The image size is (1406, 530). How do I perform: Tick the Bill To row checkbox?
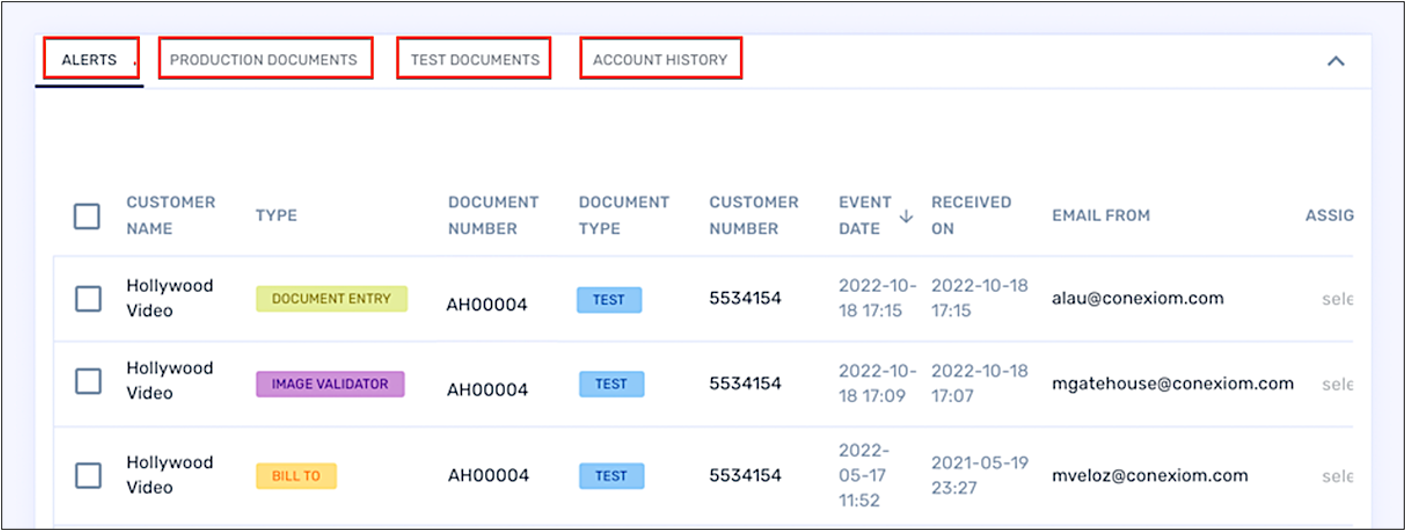[89, 475]
